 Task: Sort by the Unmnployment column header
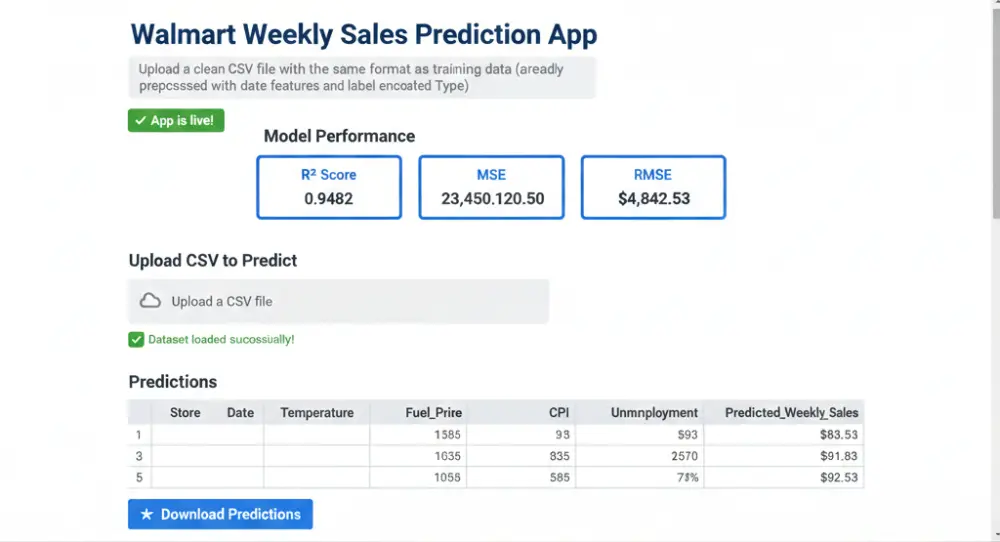[654, 413]
